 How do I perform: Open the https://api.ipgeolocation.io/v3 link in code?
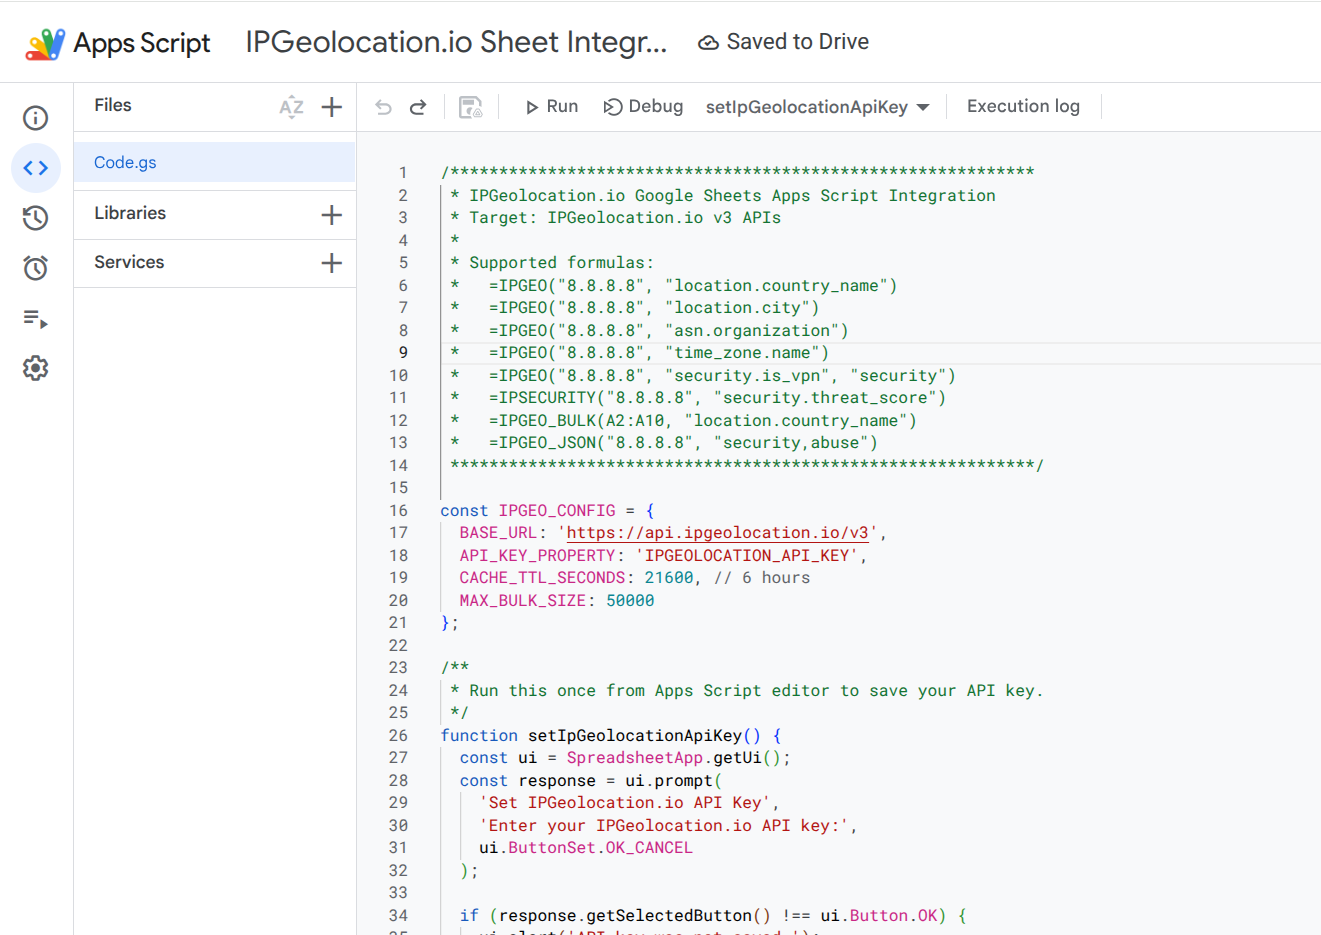tap(717, 533)
